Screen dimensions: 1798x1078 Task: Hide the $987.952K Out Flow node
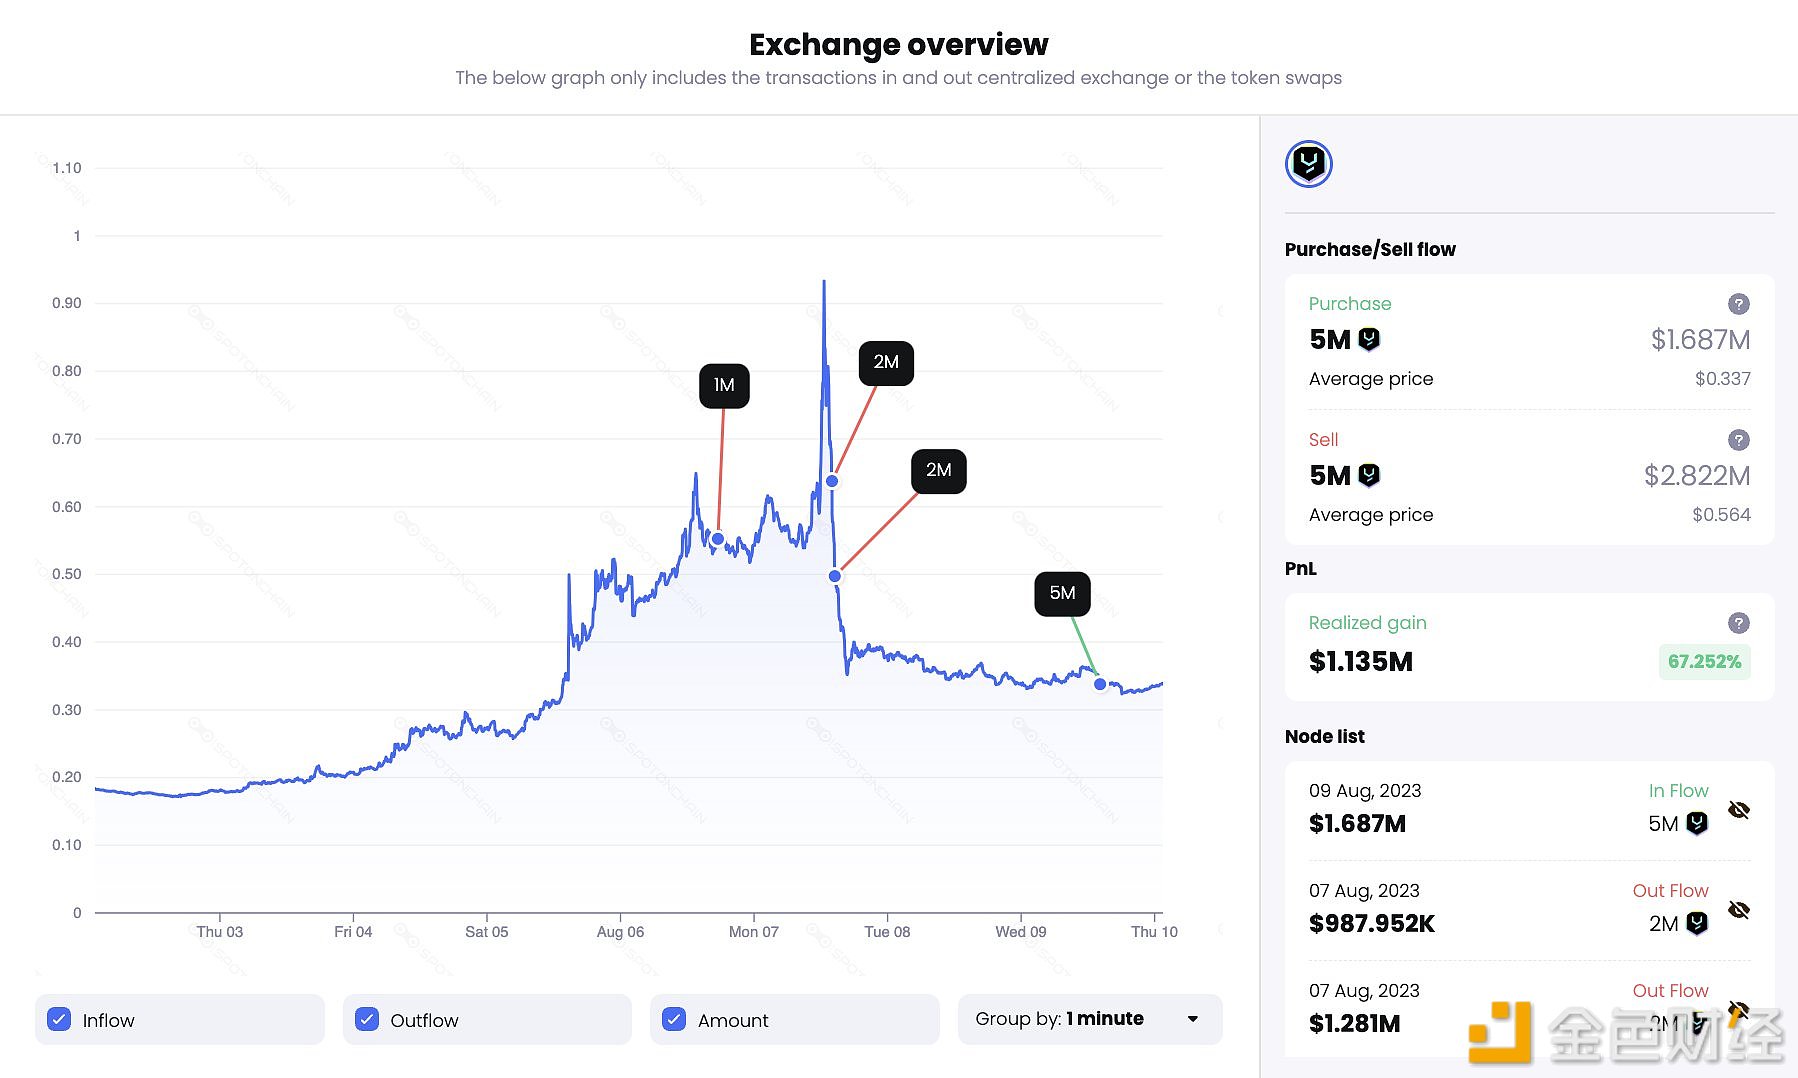(x=1739, y=910)
